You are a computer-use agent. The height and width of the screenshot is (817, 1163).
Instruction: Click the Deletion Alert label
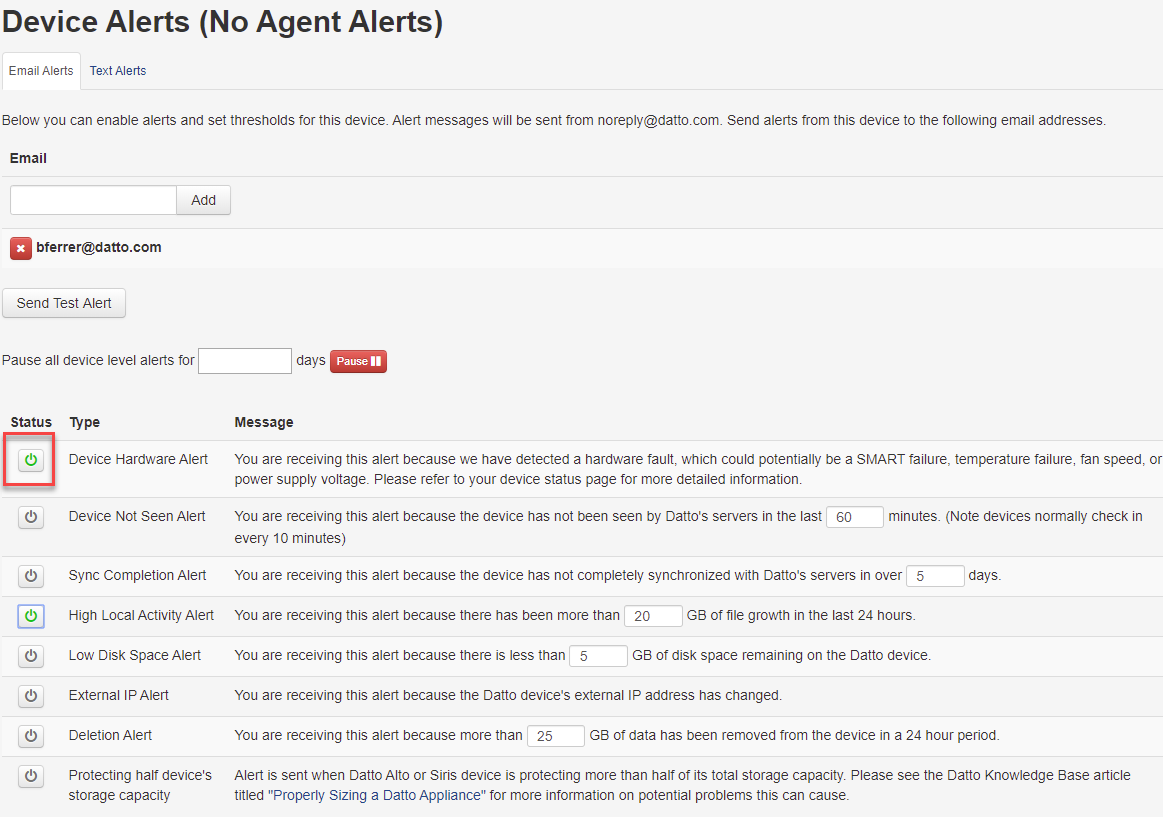pos(111,735)
